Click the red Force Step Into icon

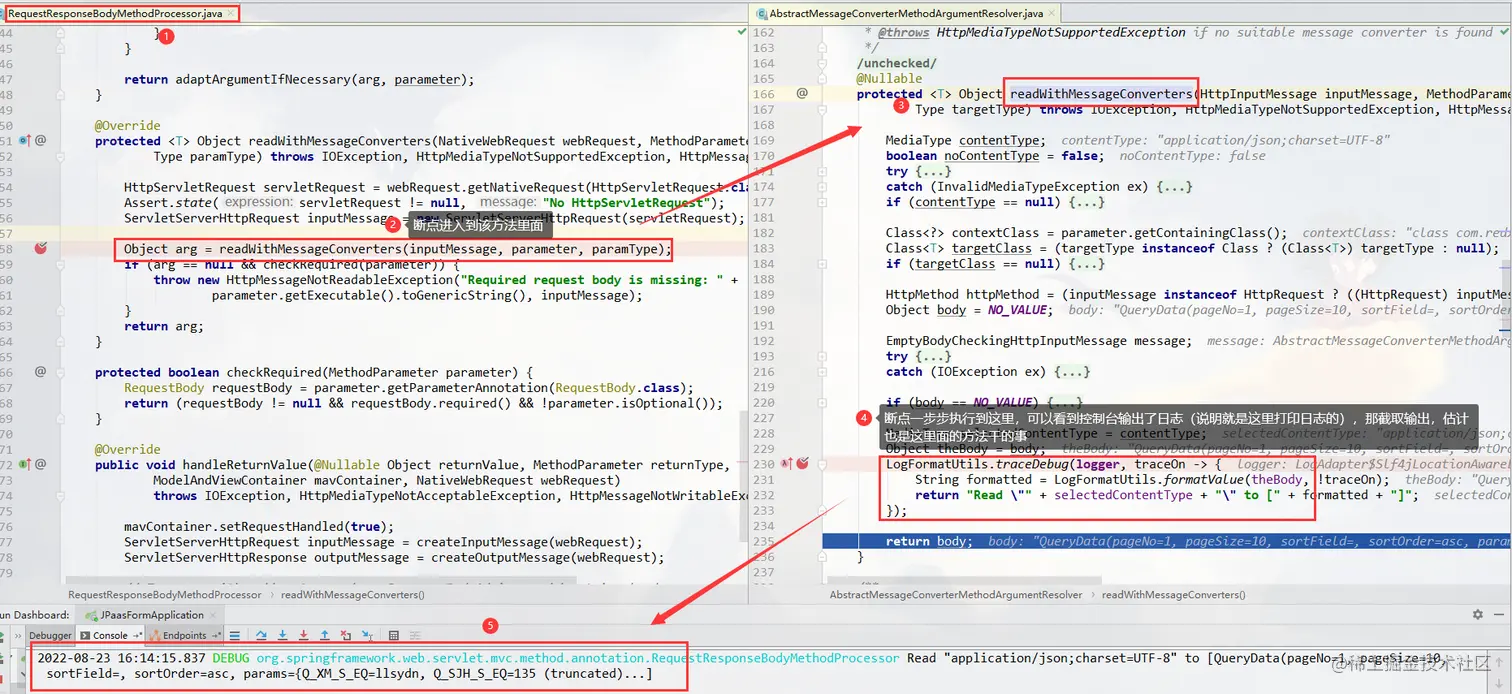click(x=303, y=635)
